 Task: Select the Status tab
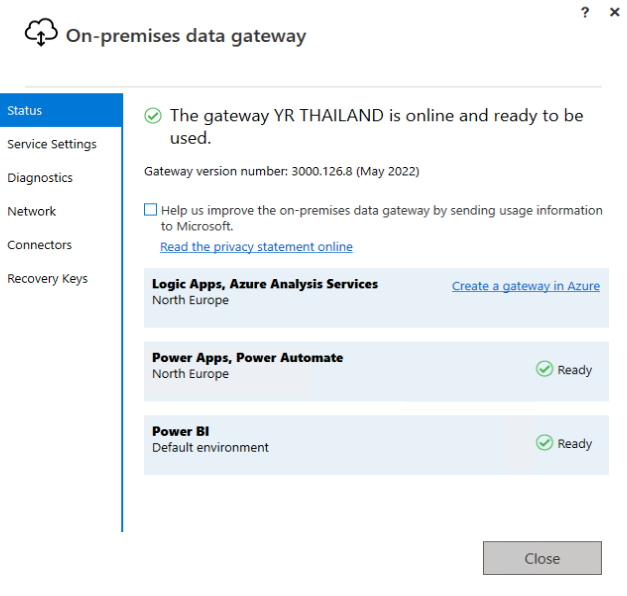[x=61, y=110]
